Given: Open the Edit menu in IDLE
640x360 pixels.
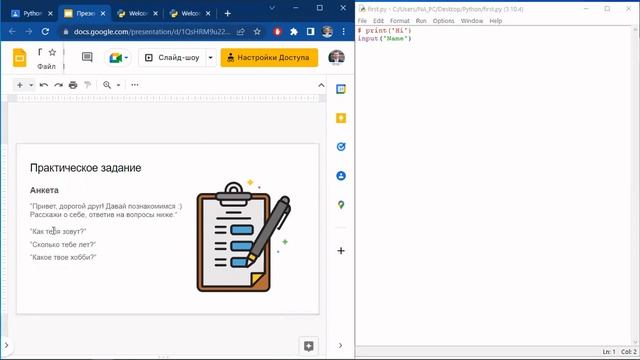Looking at the screenshot, I should pyautogui.click(x=378, y=21).
